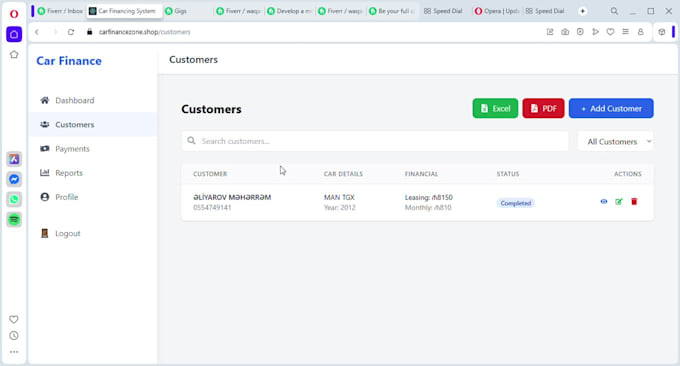Click the Payments money icon
The height and width of the screenshot is (366, 680).
tap(45, 149)
